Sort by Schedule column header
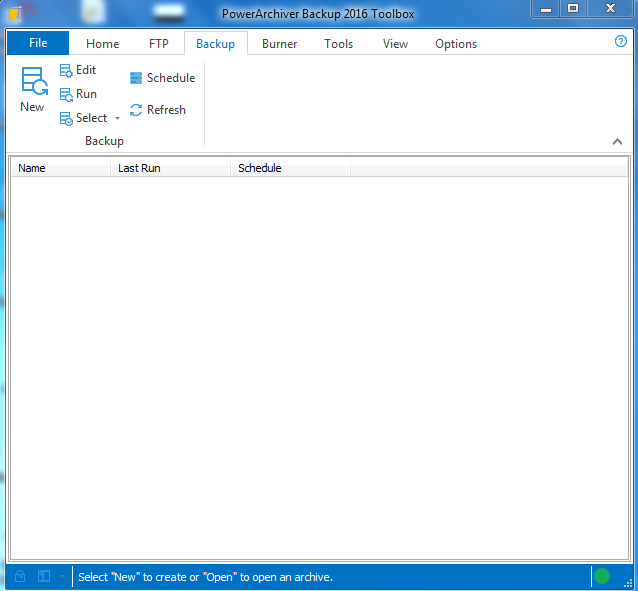 [x=290, y=168]
